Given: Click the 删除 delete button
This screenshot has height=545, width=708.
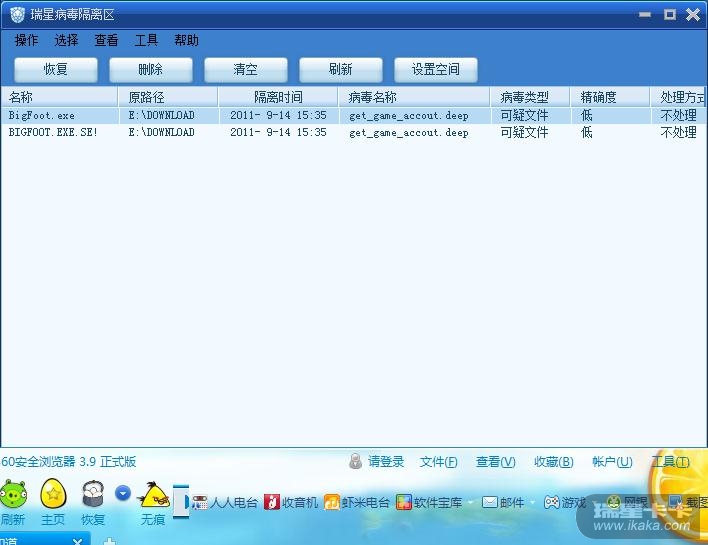Looking at the screenshot, I should click(x=151, y=70).
